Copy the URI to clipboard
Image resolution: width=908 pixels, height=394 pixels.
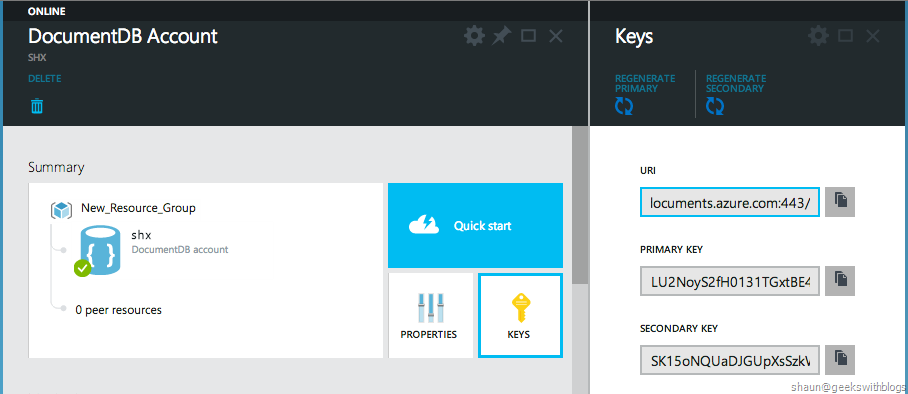click(x=840, y=202)
